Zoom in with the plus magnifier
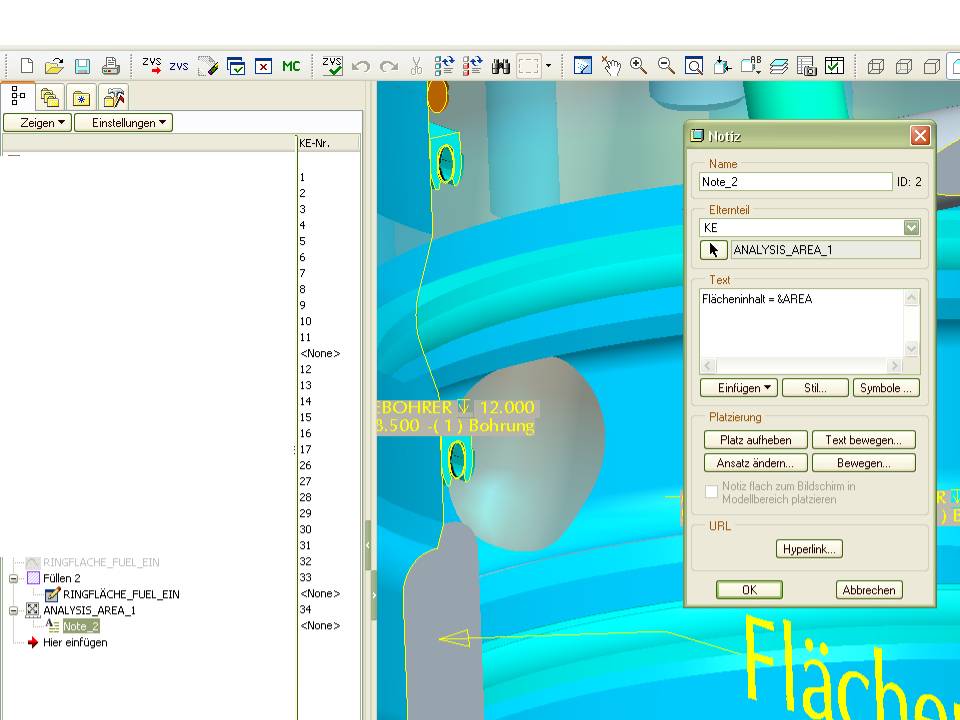The width and height of the screenshot is (960, 720). pos(638,66)
